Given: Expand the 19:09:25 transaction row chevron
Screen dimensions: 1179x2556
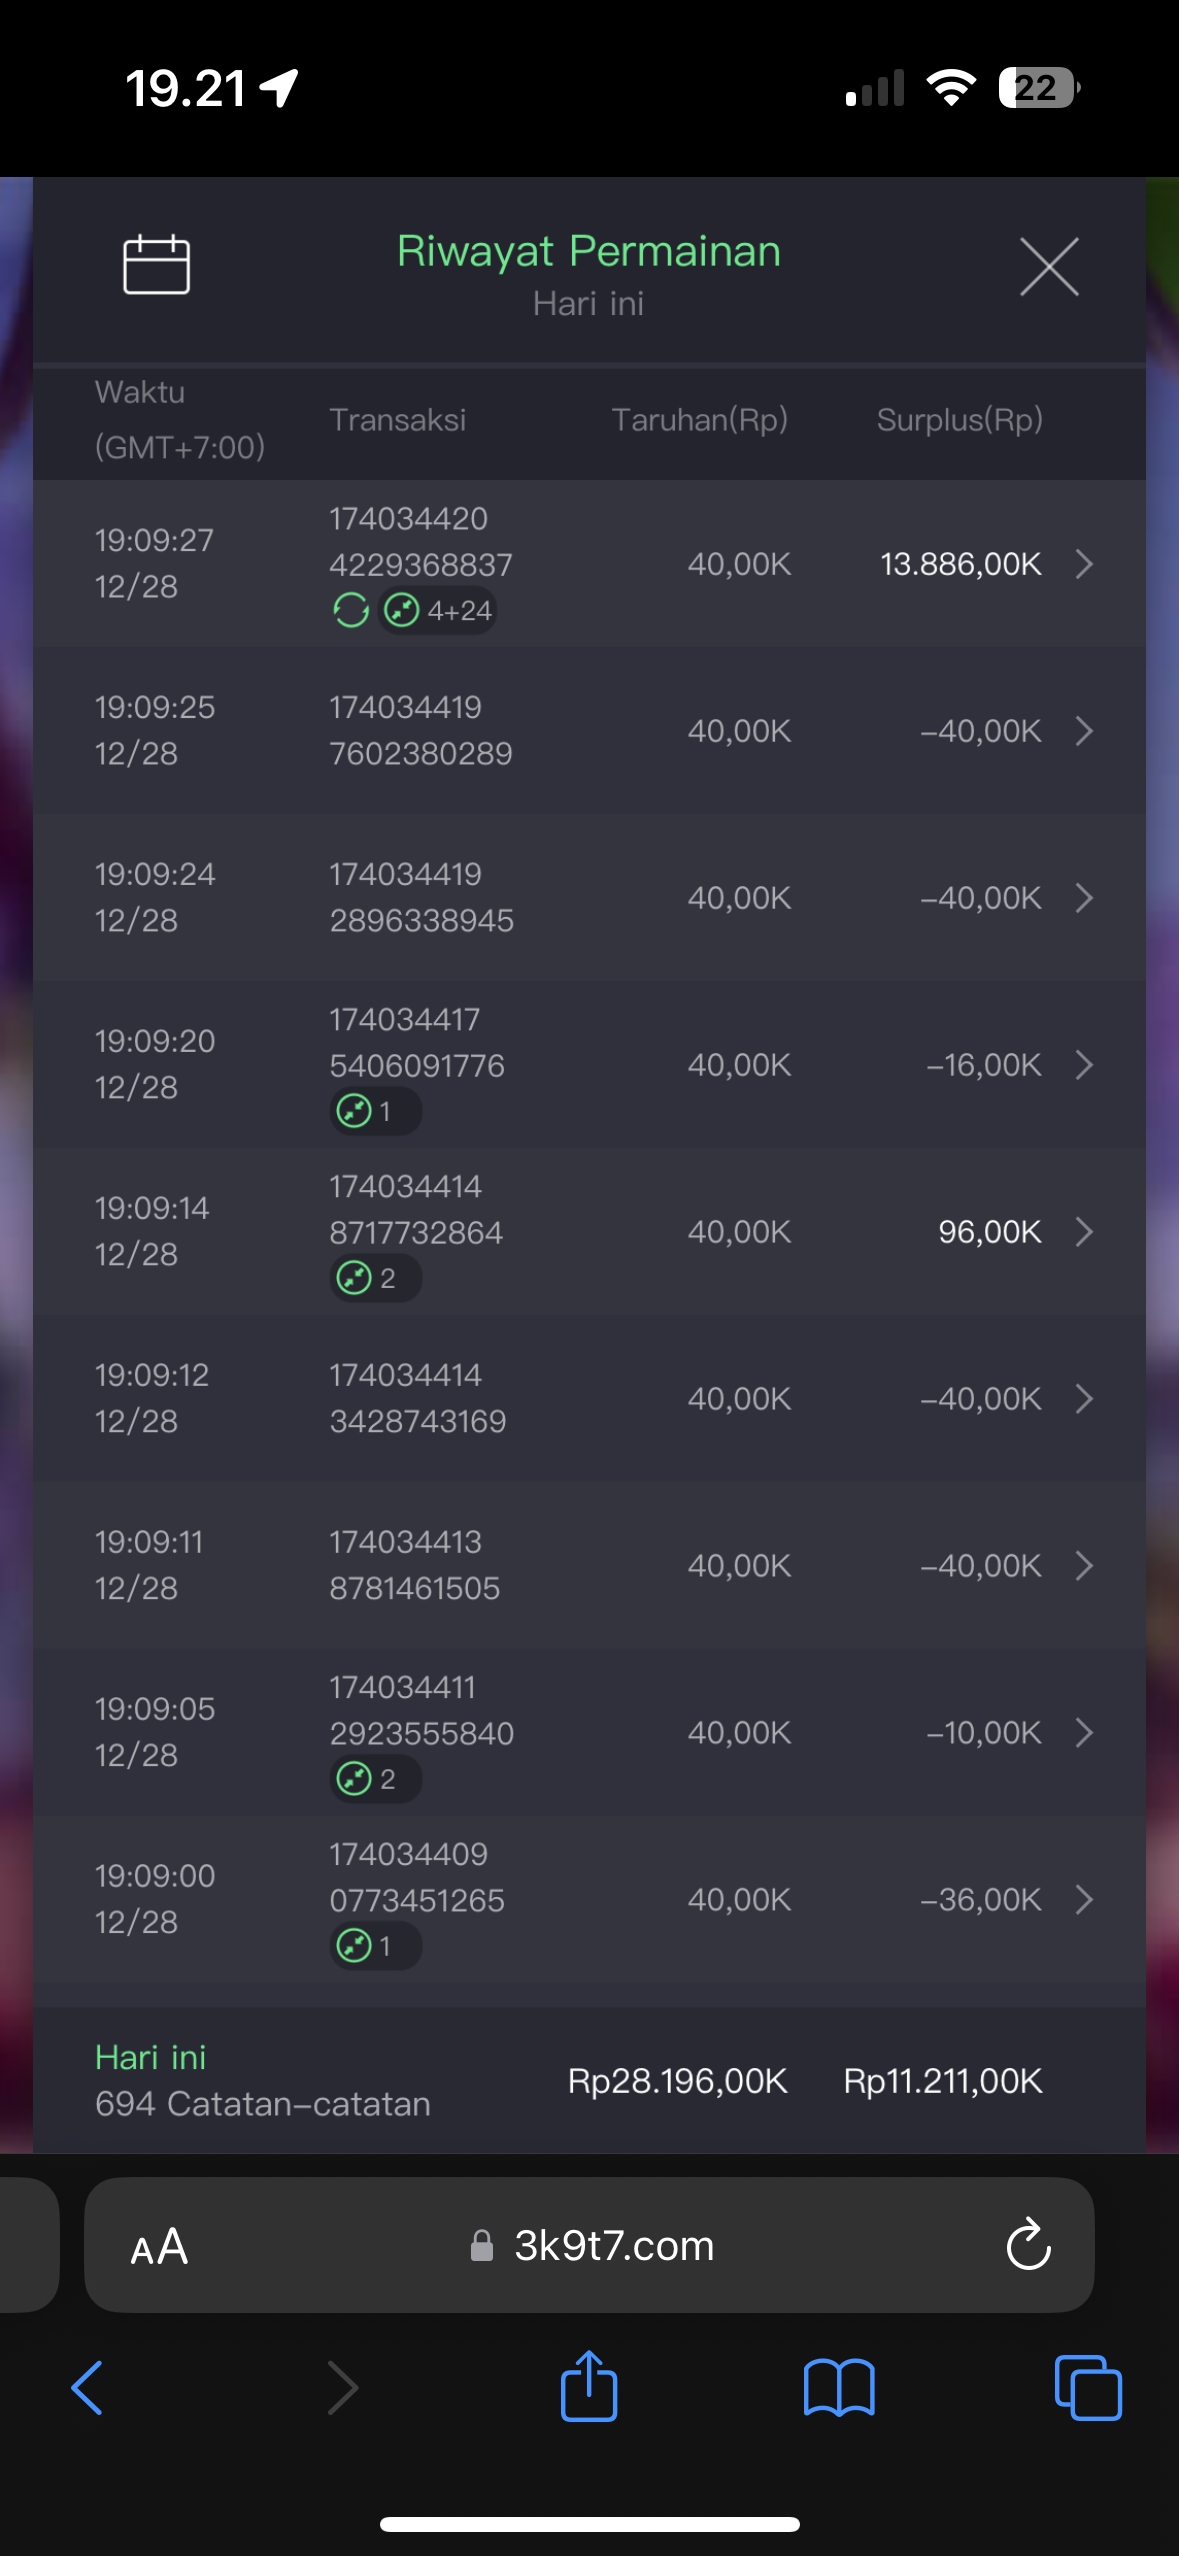Looking at the screenshot, I should pos(1084,731).
